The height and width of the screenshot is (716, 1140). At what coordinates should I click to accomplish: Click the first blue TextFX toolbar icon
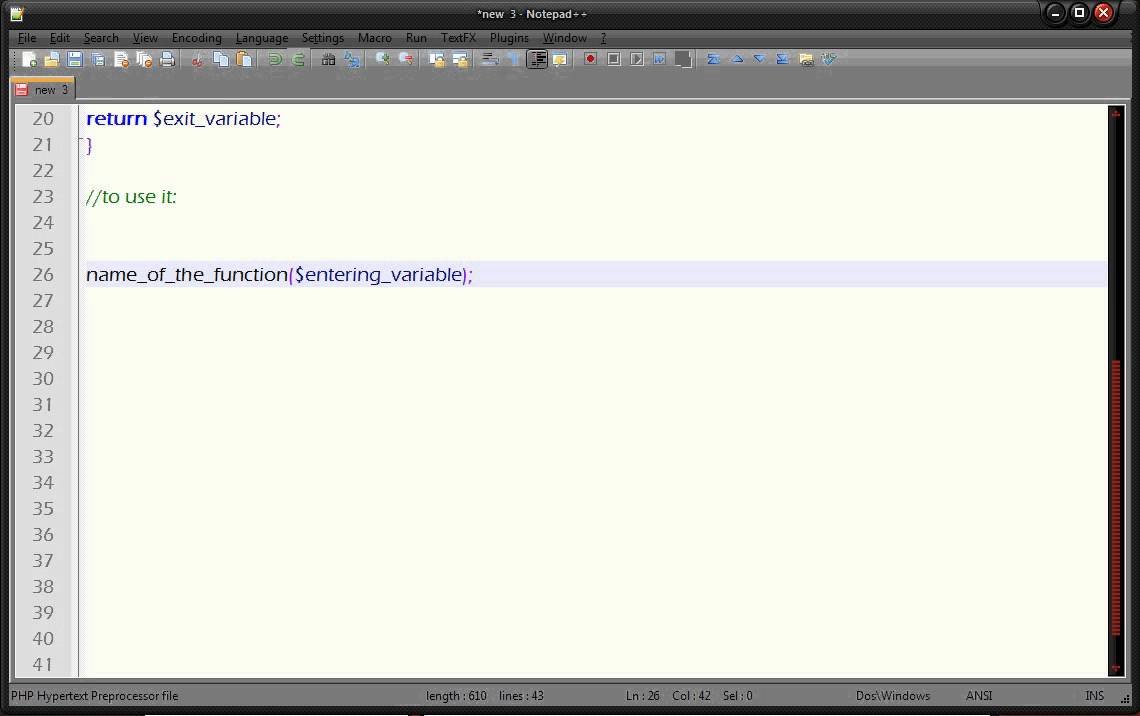tap(713, 60)
